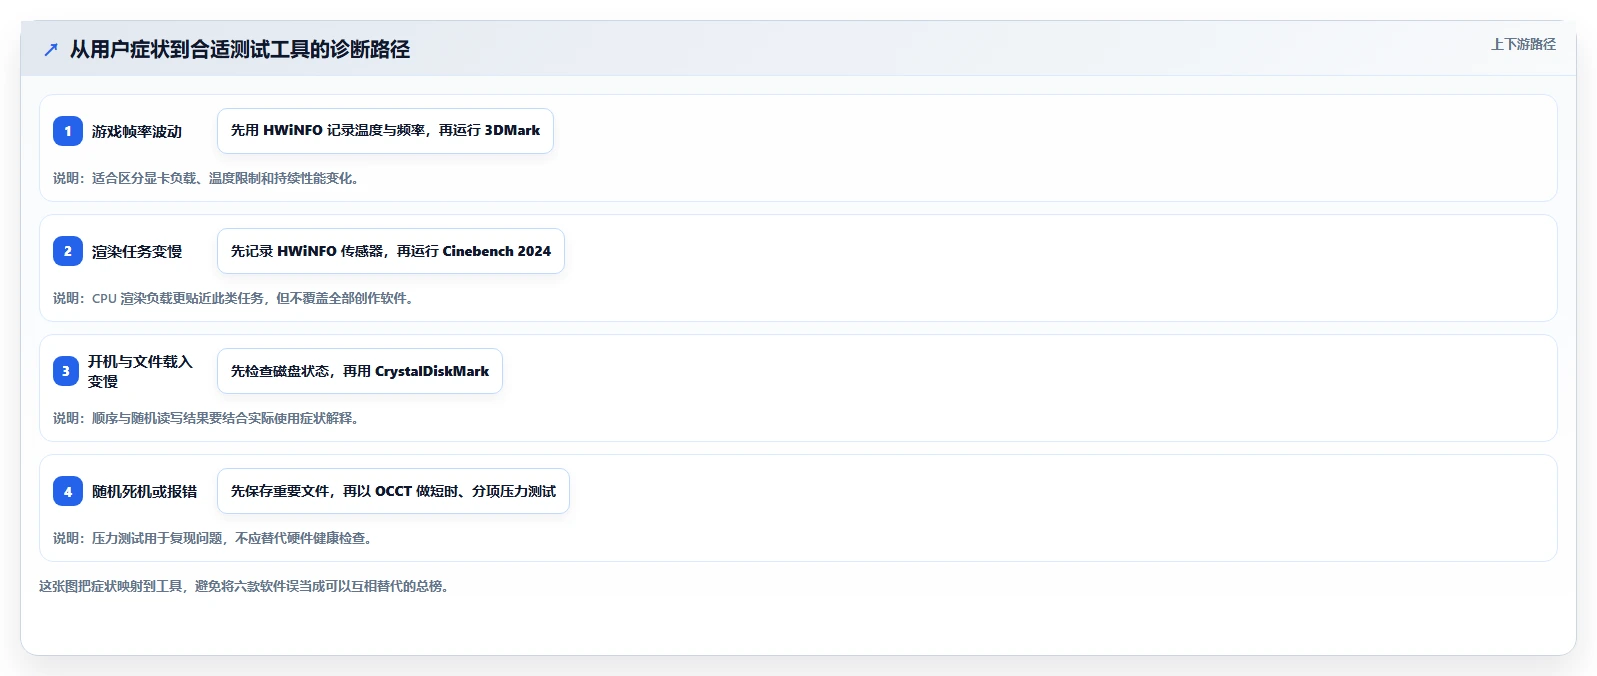Click the 开机与文件载入变慢 symptom label

140,371
